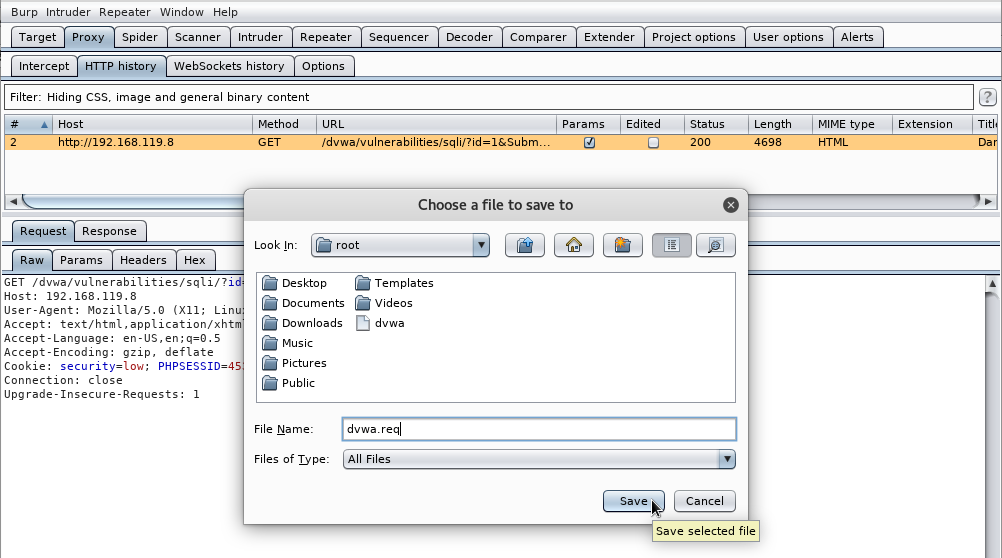Create a new folder with toolbar icon
This screenshot has height=558, width=1002.
(622, 245)
